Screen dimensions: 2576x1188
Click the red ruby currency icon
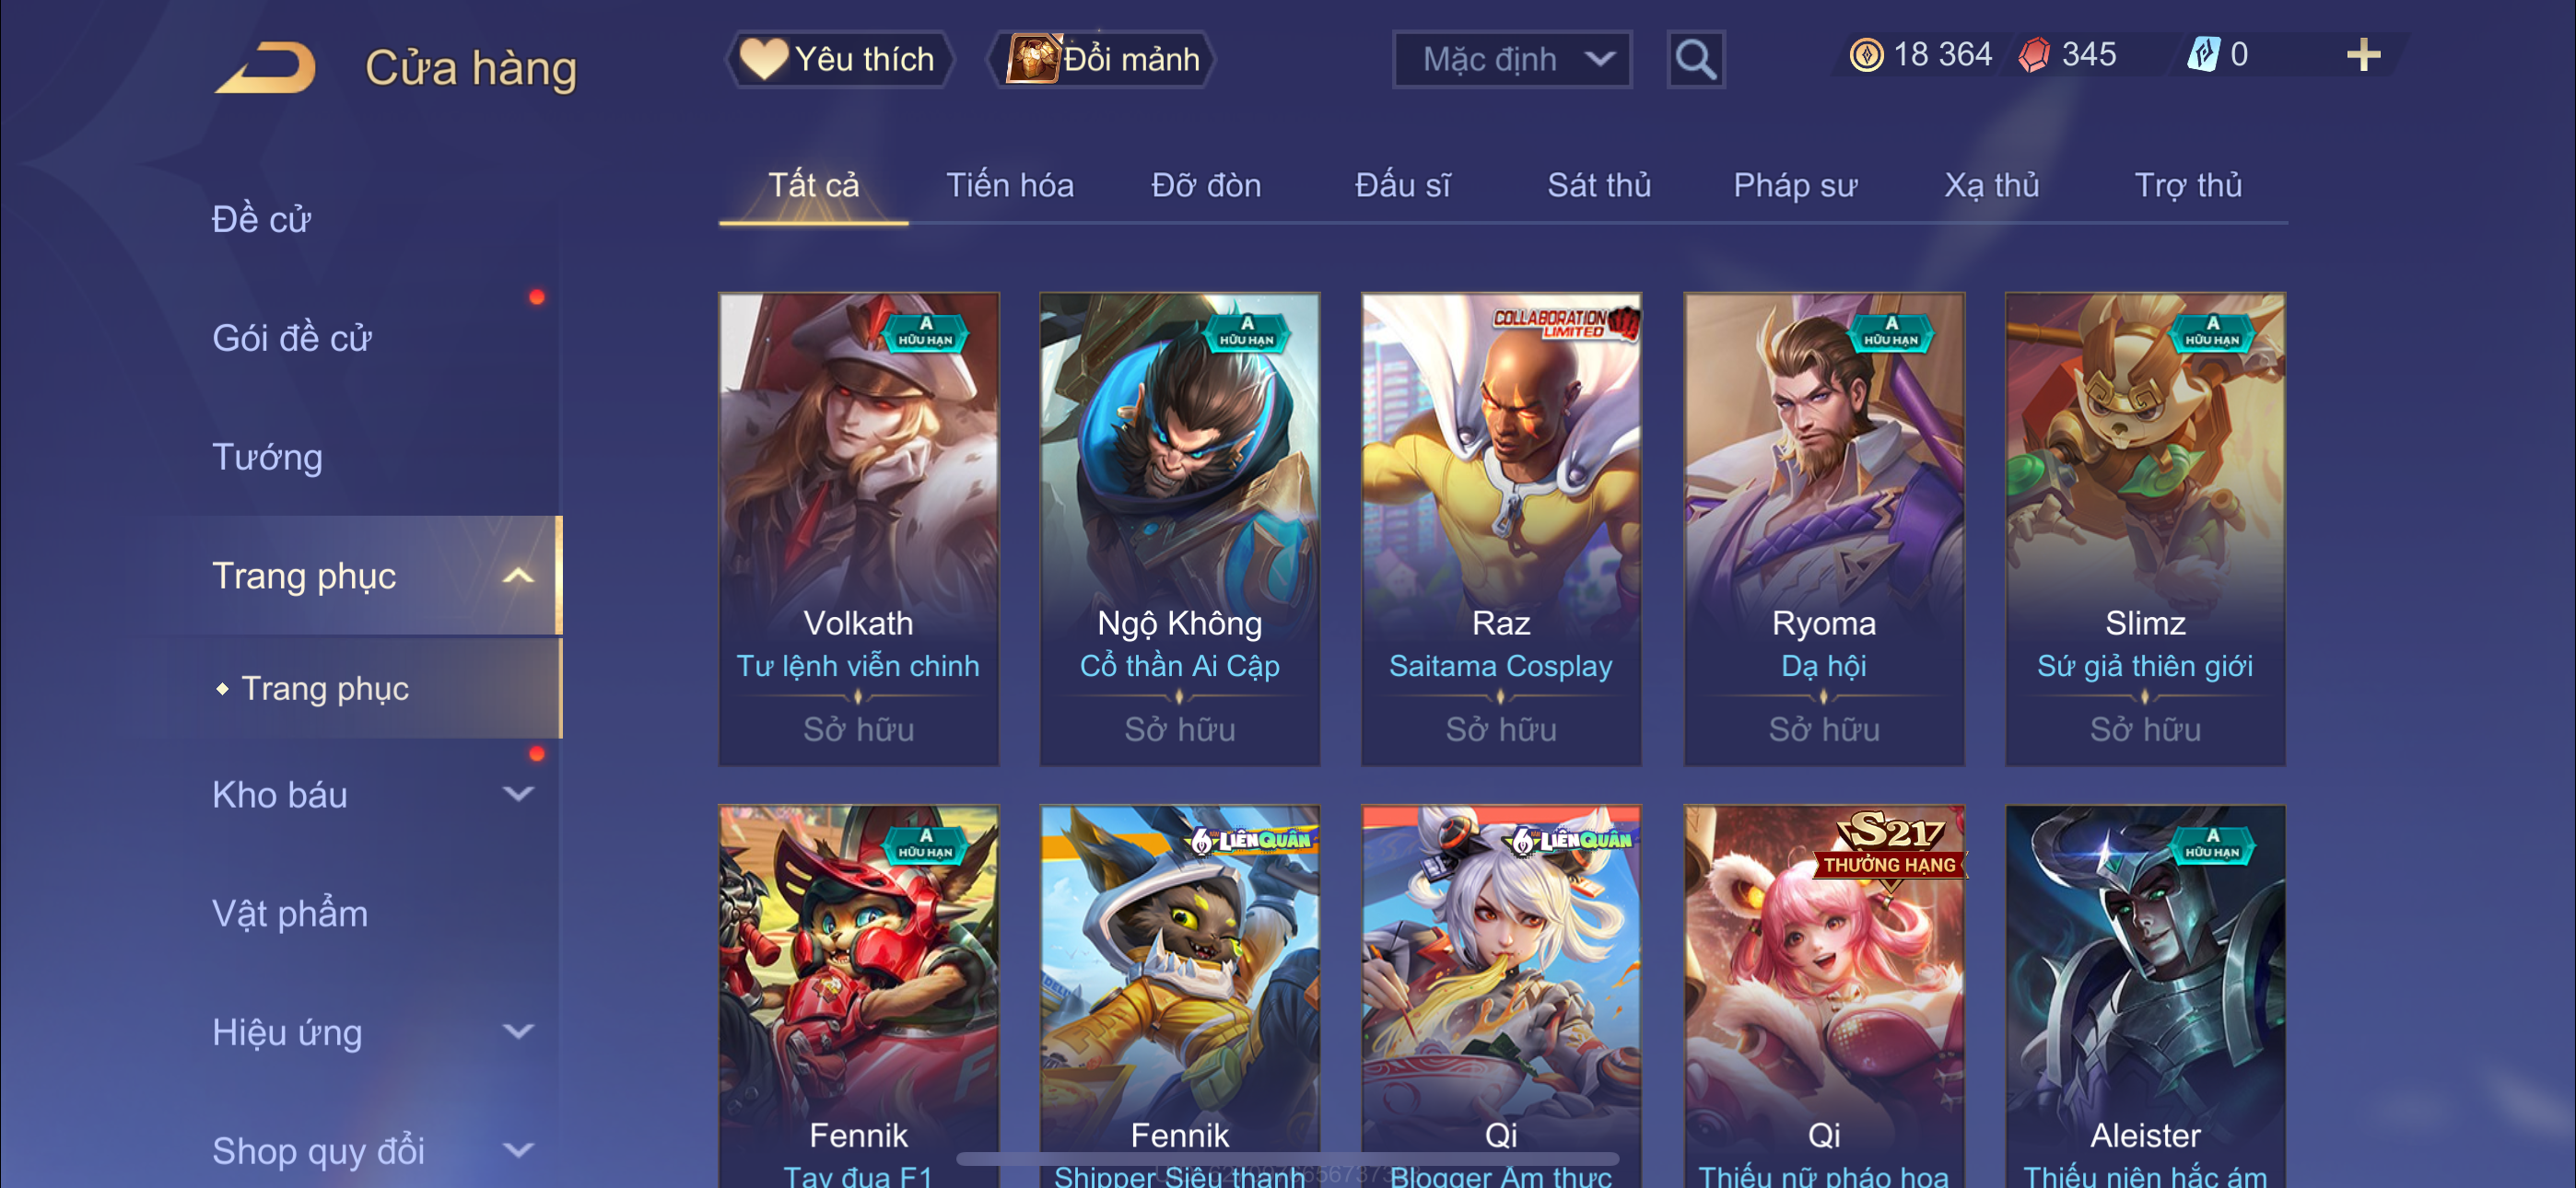pyautogui.click(x=2034, y=55)
